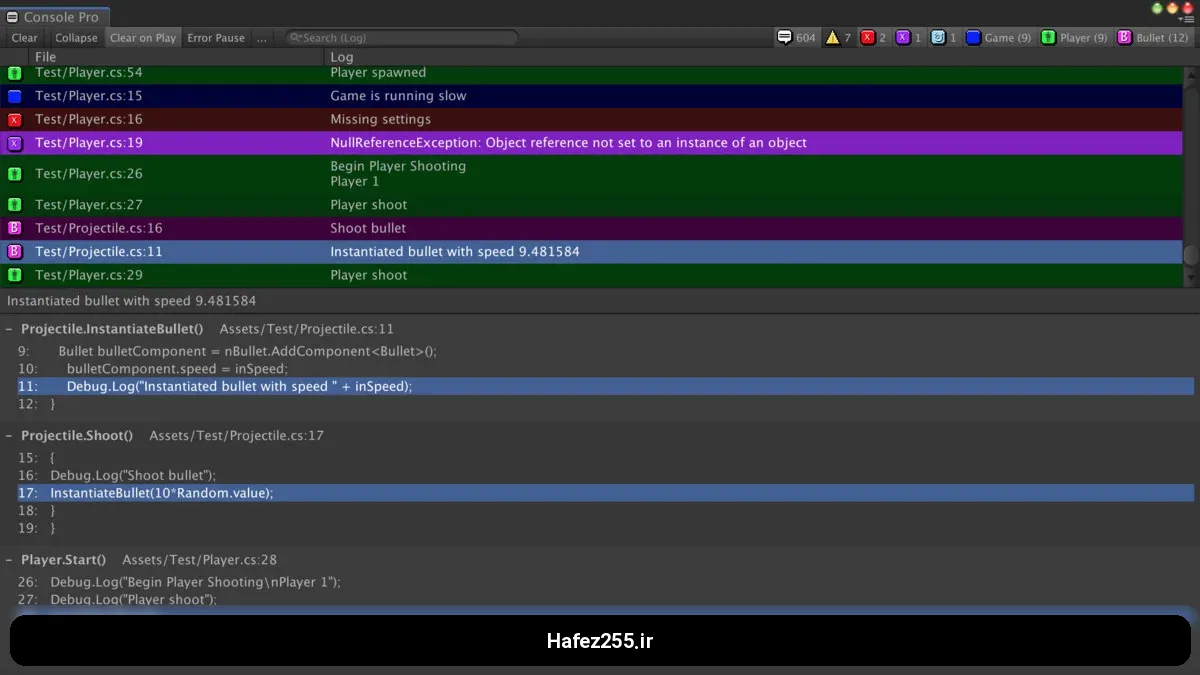Collapse the Projectile.Shoot() stack frame

point(9,436)
